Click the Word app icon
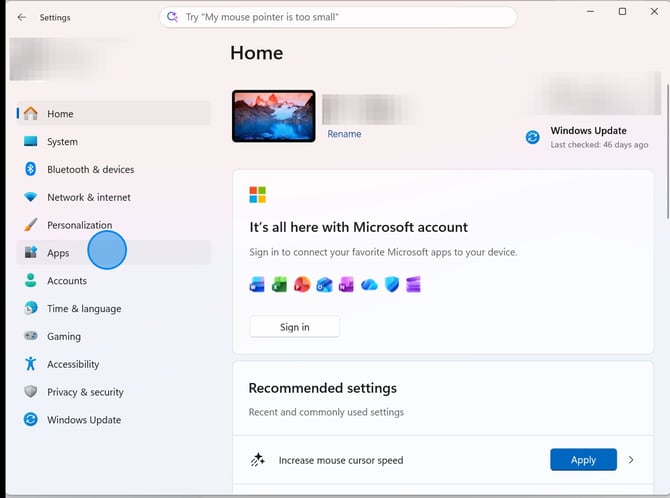 [x=257, y=284]
